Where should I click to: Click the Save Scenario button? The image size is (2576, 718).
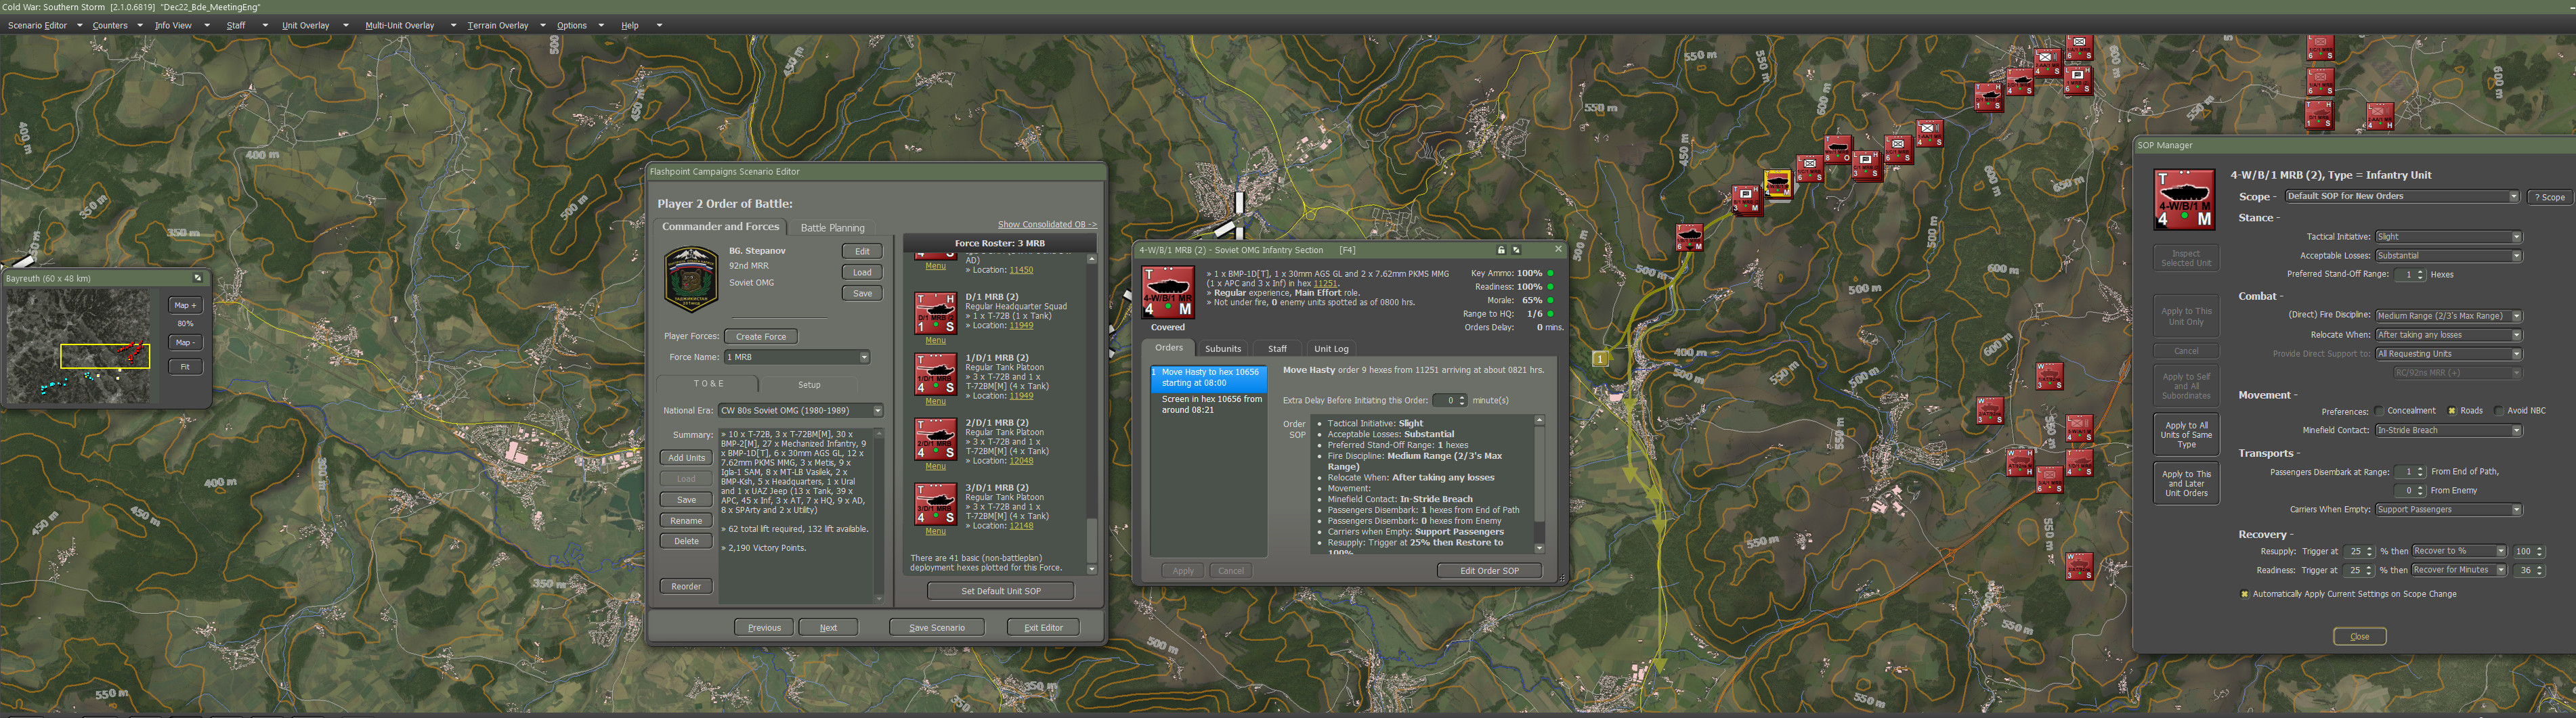(936, 628)
